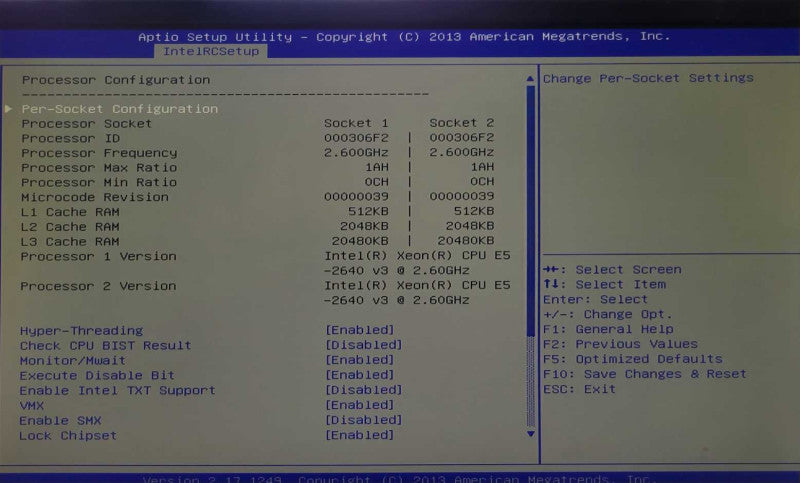Select Execute Disable Bit label

(x=97, y=375)
